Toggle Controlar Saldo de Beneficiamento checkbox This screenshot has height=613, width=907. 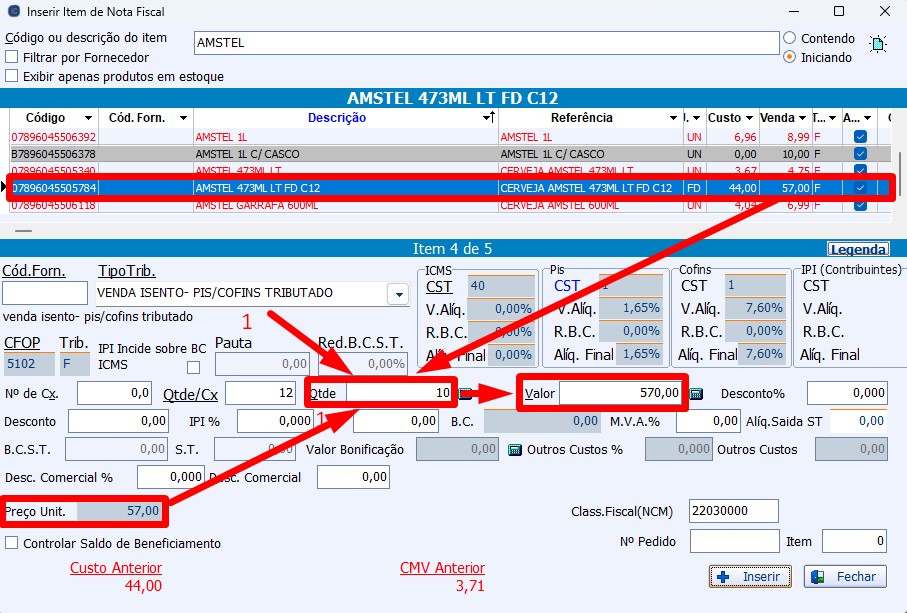coord(12,543)
